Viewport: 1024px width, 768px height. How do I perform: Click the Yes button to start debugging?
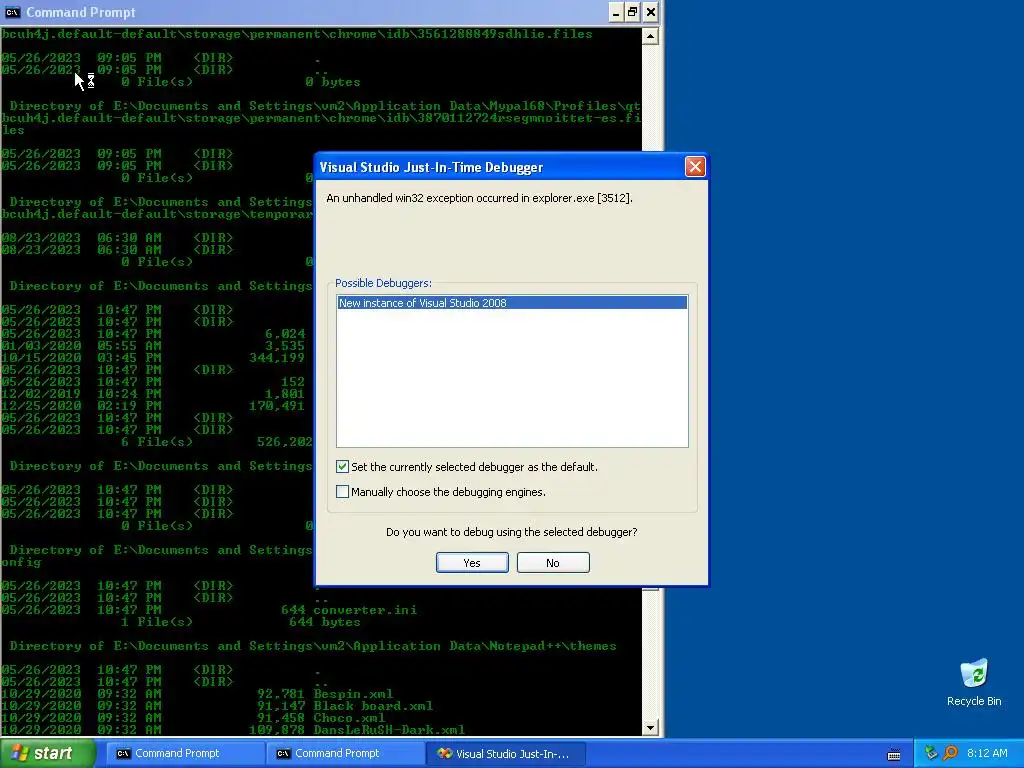tap(472, 563)
